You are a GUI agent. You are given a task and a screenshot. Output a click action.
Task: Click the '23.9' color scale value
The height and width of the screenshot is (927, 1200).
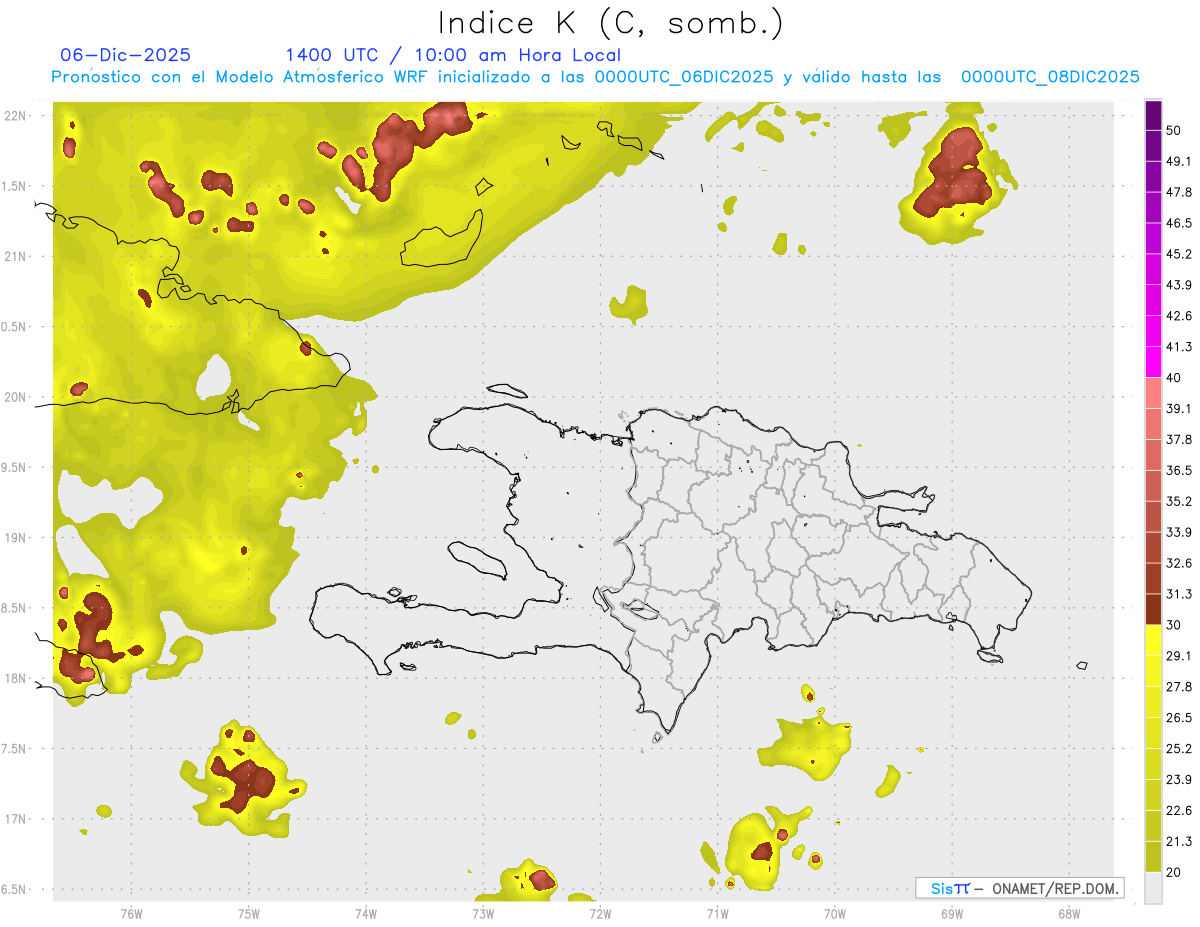coord(1179,779)
